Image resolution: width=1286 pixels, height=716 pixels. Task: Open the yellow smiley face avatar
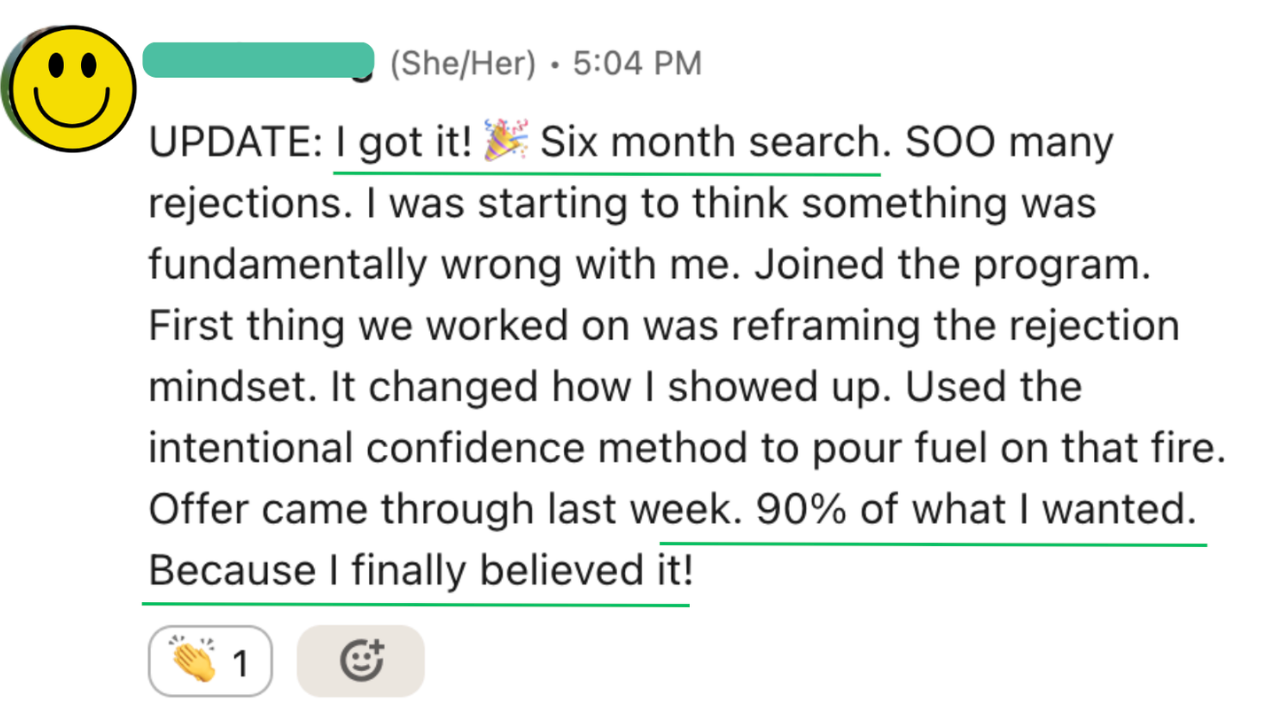(71, 88)
